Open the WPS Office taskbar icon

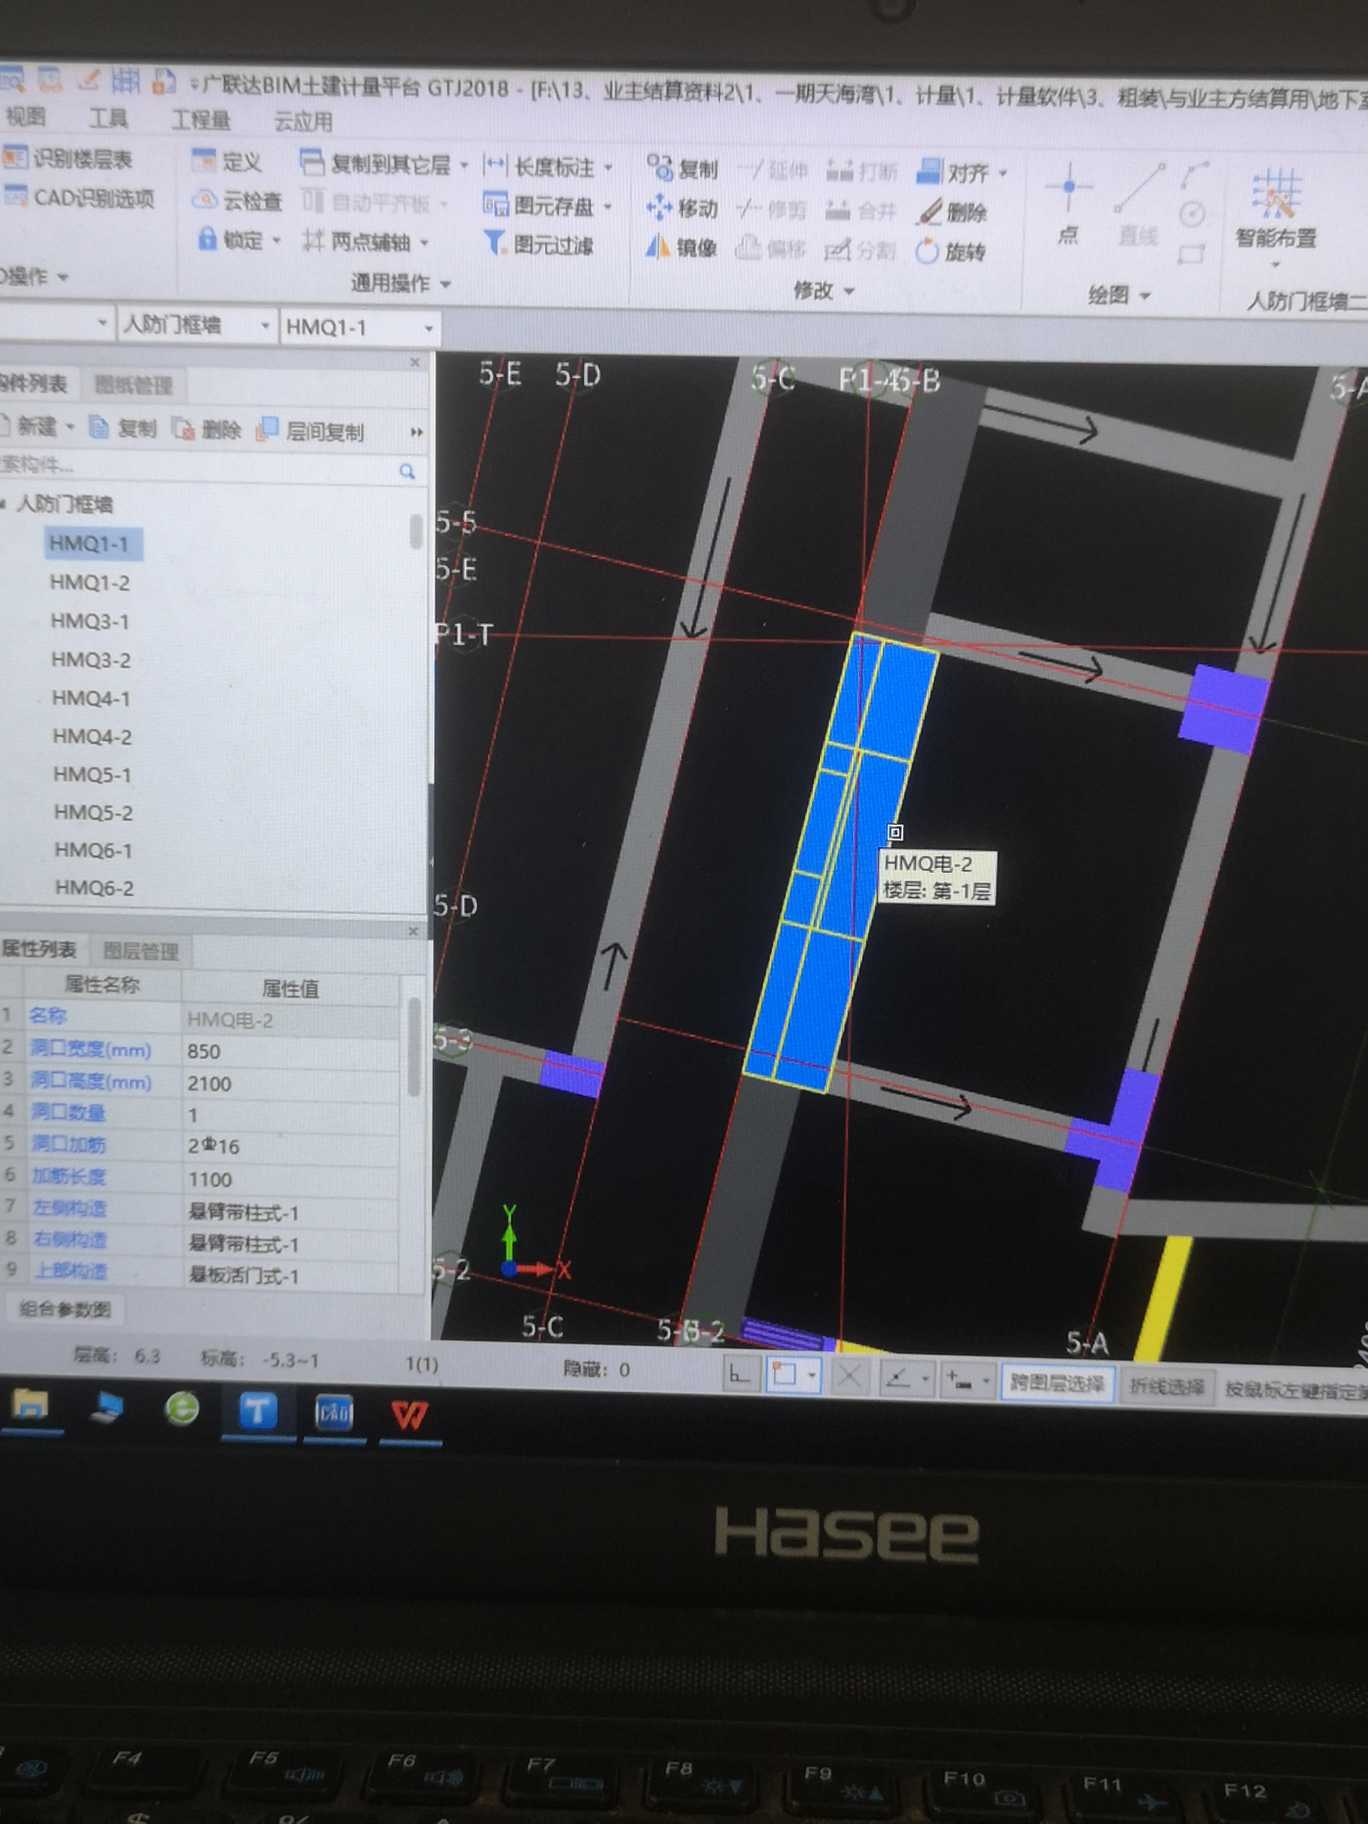[x=408, y=1414]
